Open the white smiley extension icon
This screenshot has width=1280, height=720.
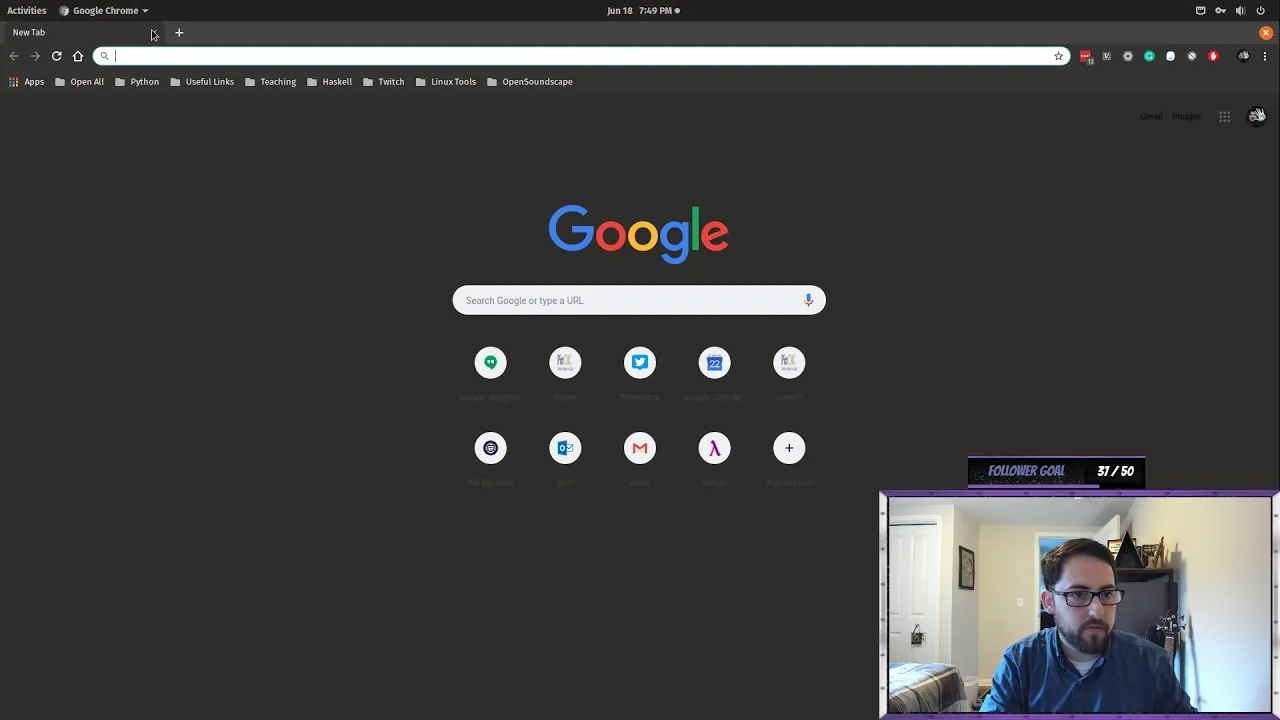pos(1170,56)
